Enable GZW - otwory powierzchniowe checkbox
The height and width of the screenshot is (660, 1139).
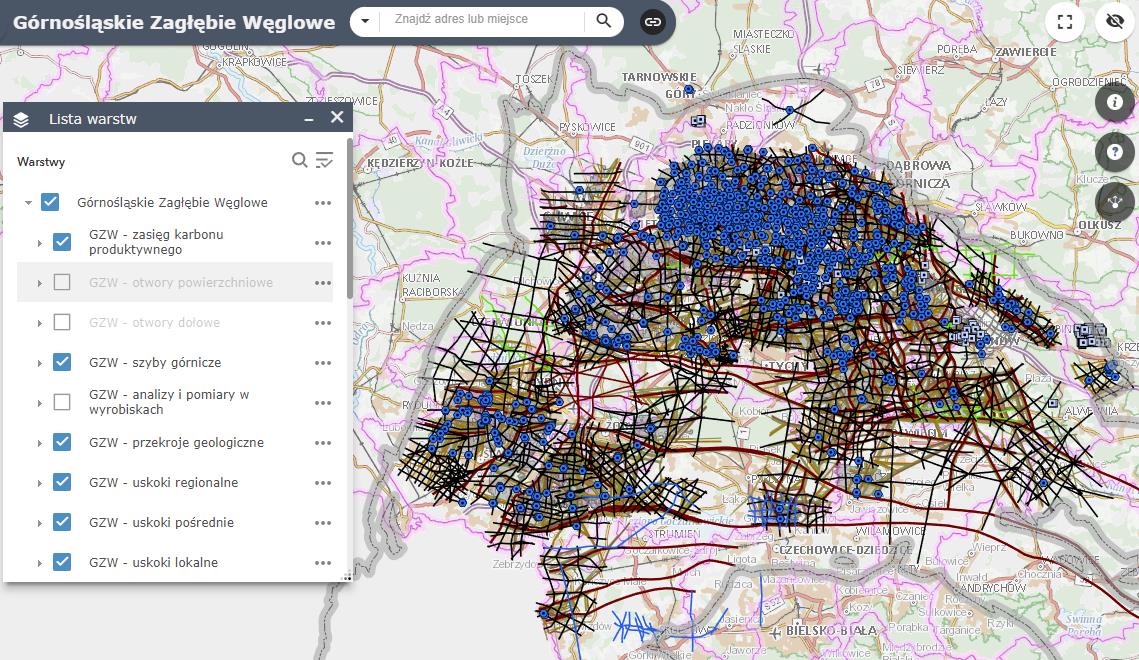pos(62,282)
